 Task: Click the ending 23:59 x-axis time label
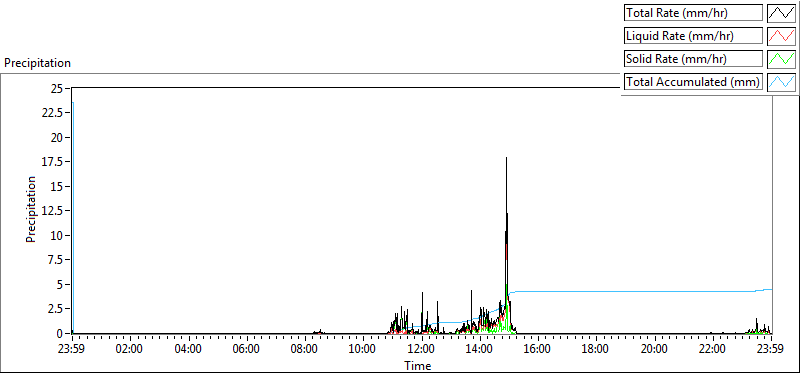pyautogui.click(x=771, y=350)
